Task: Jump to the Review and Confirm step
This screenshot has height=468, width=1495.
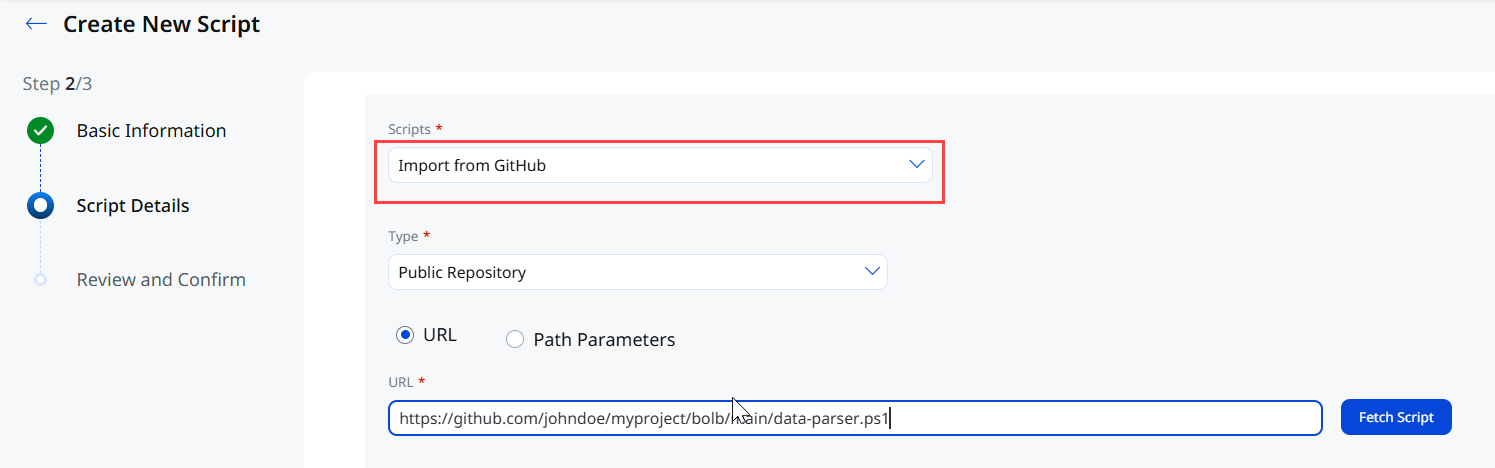Action: (x=161, y=280)
